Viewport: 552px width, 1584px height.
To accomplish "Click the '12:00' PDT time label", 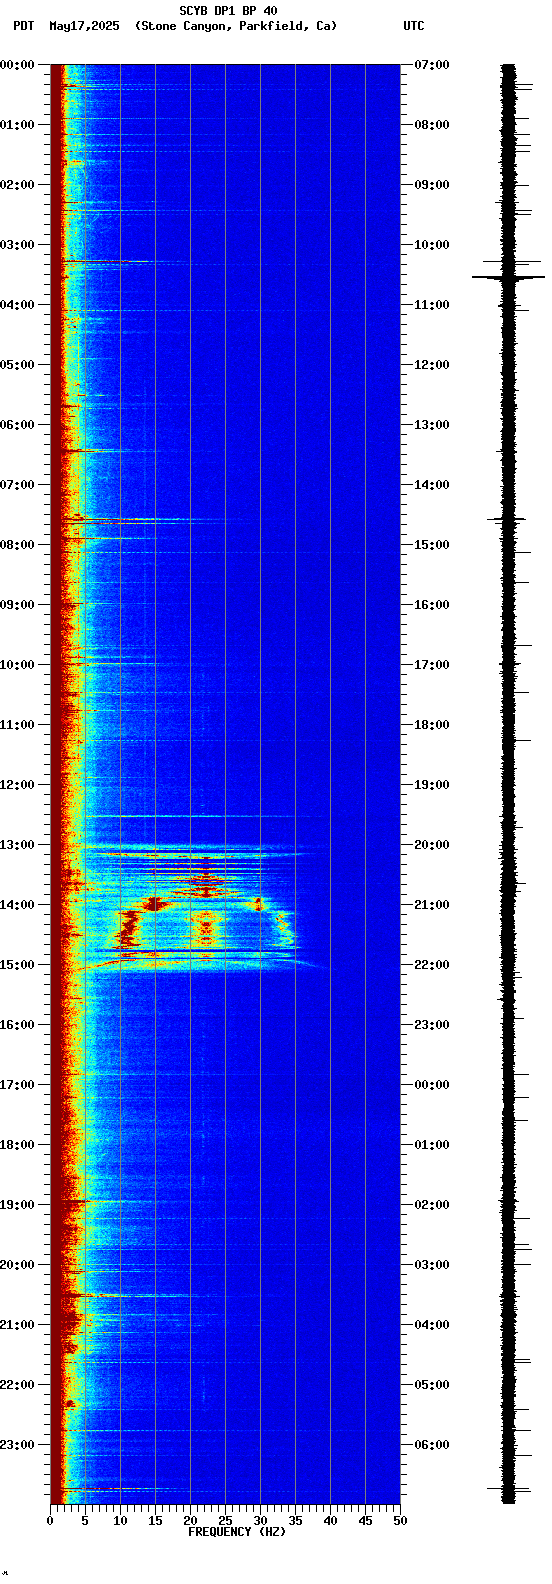I will click(17, 785).
